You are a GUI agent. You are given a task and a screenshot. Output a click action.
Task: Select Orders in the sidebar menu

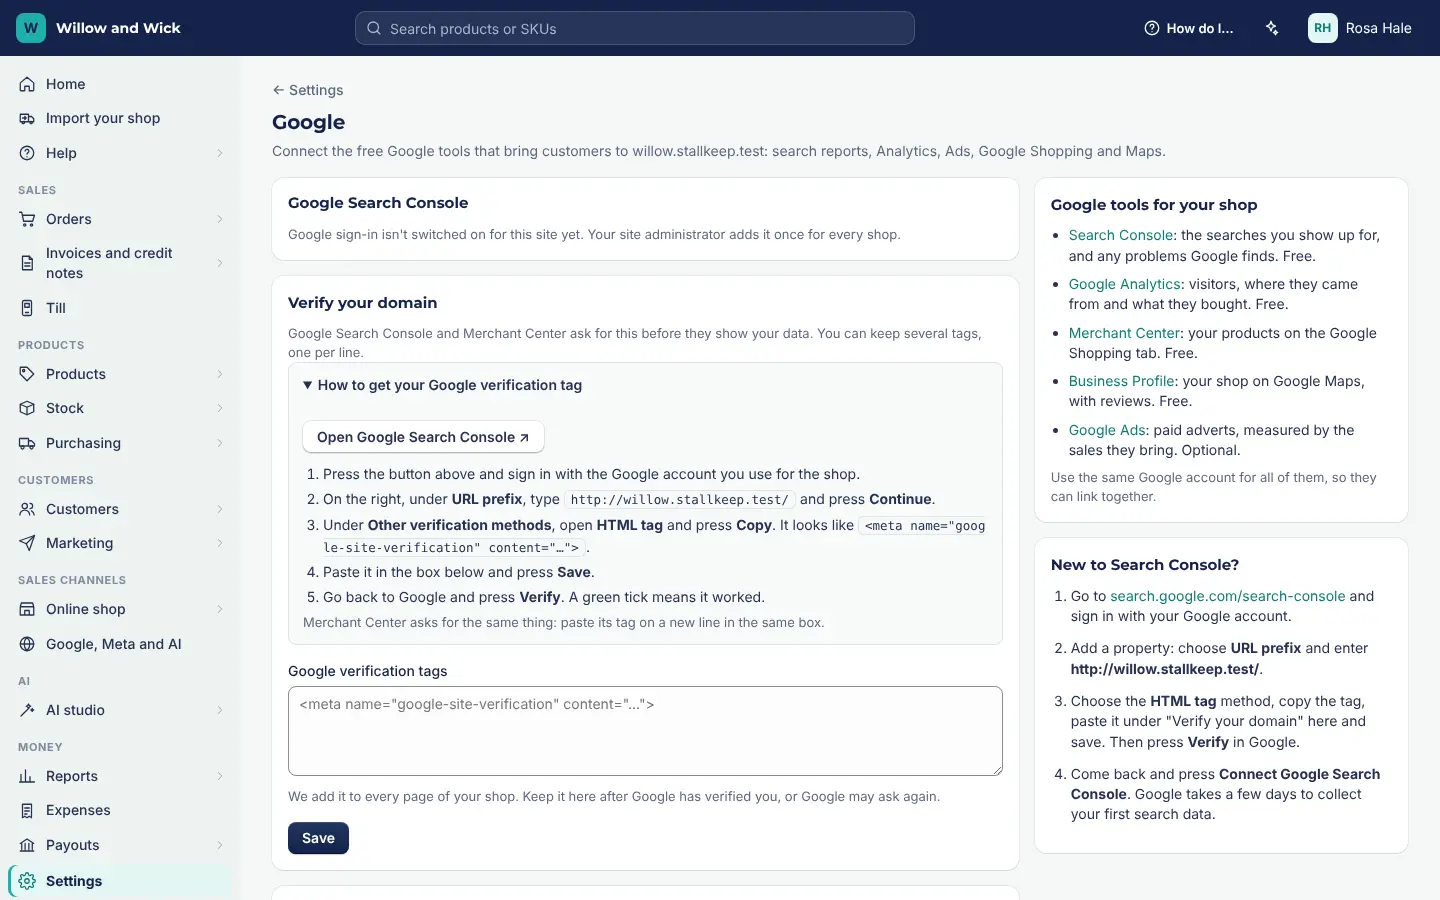[120, 219]
